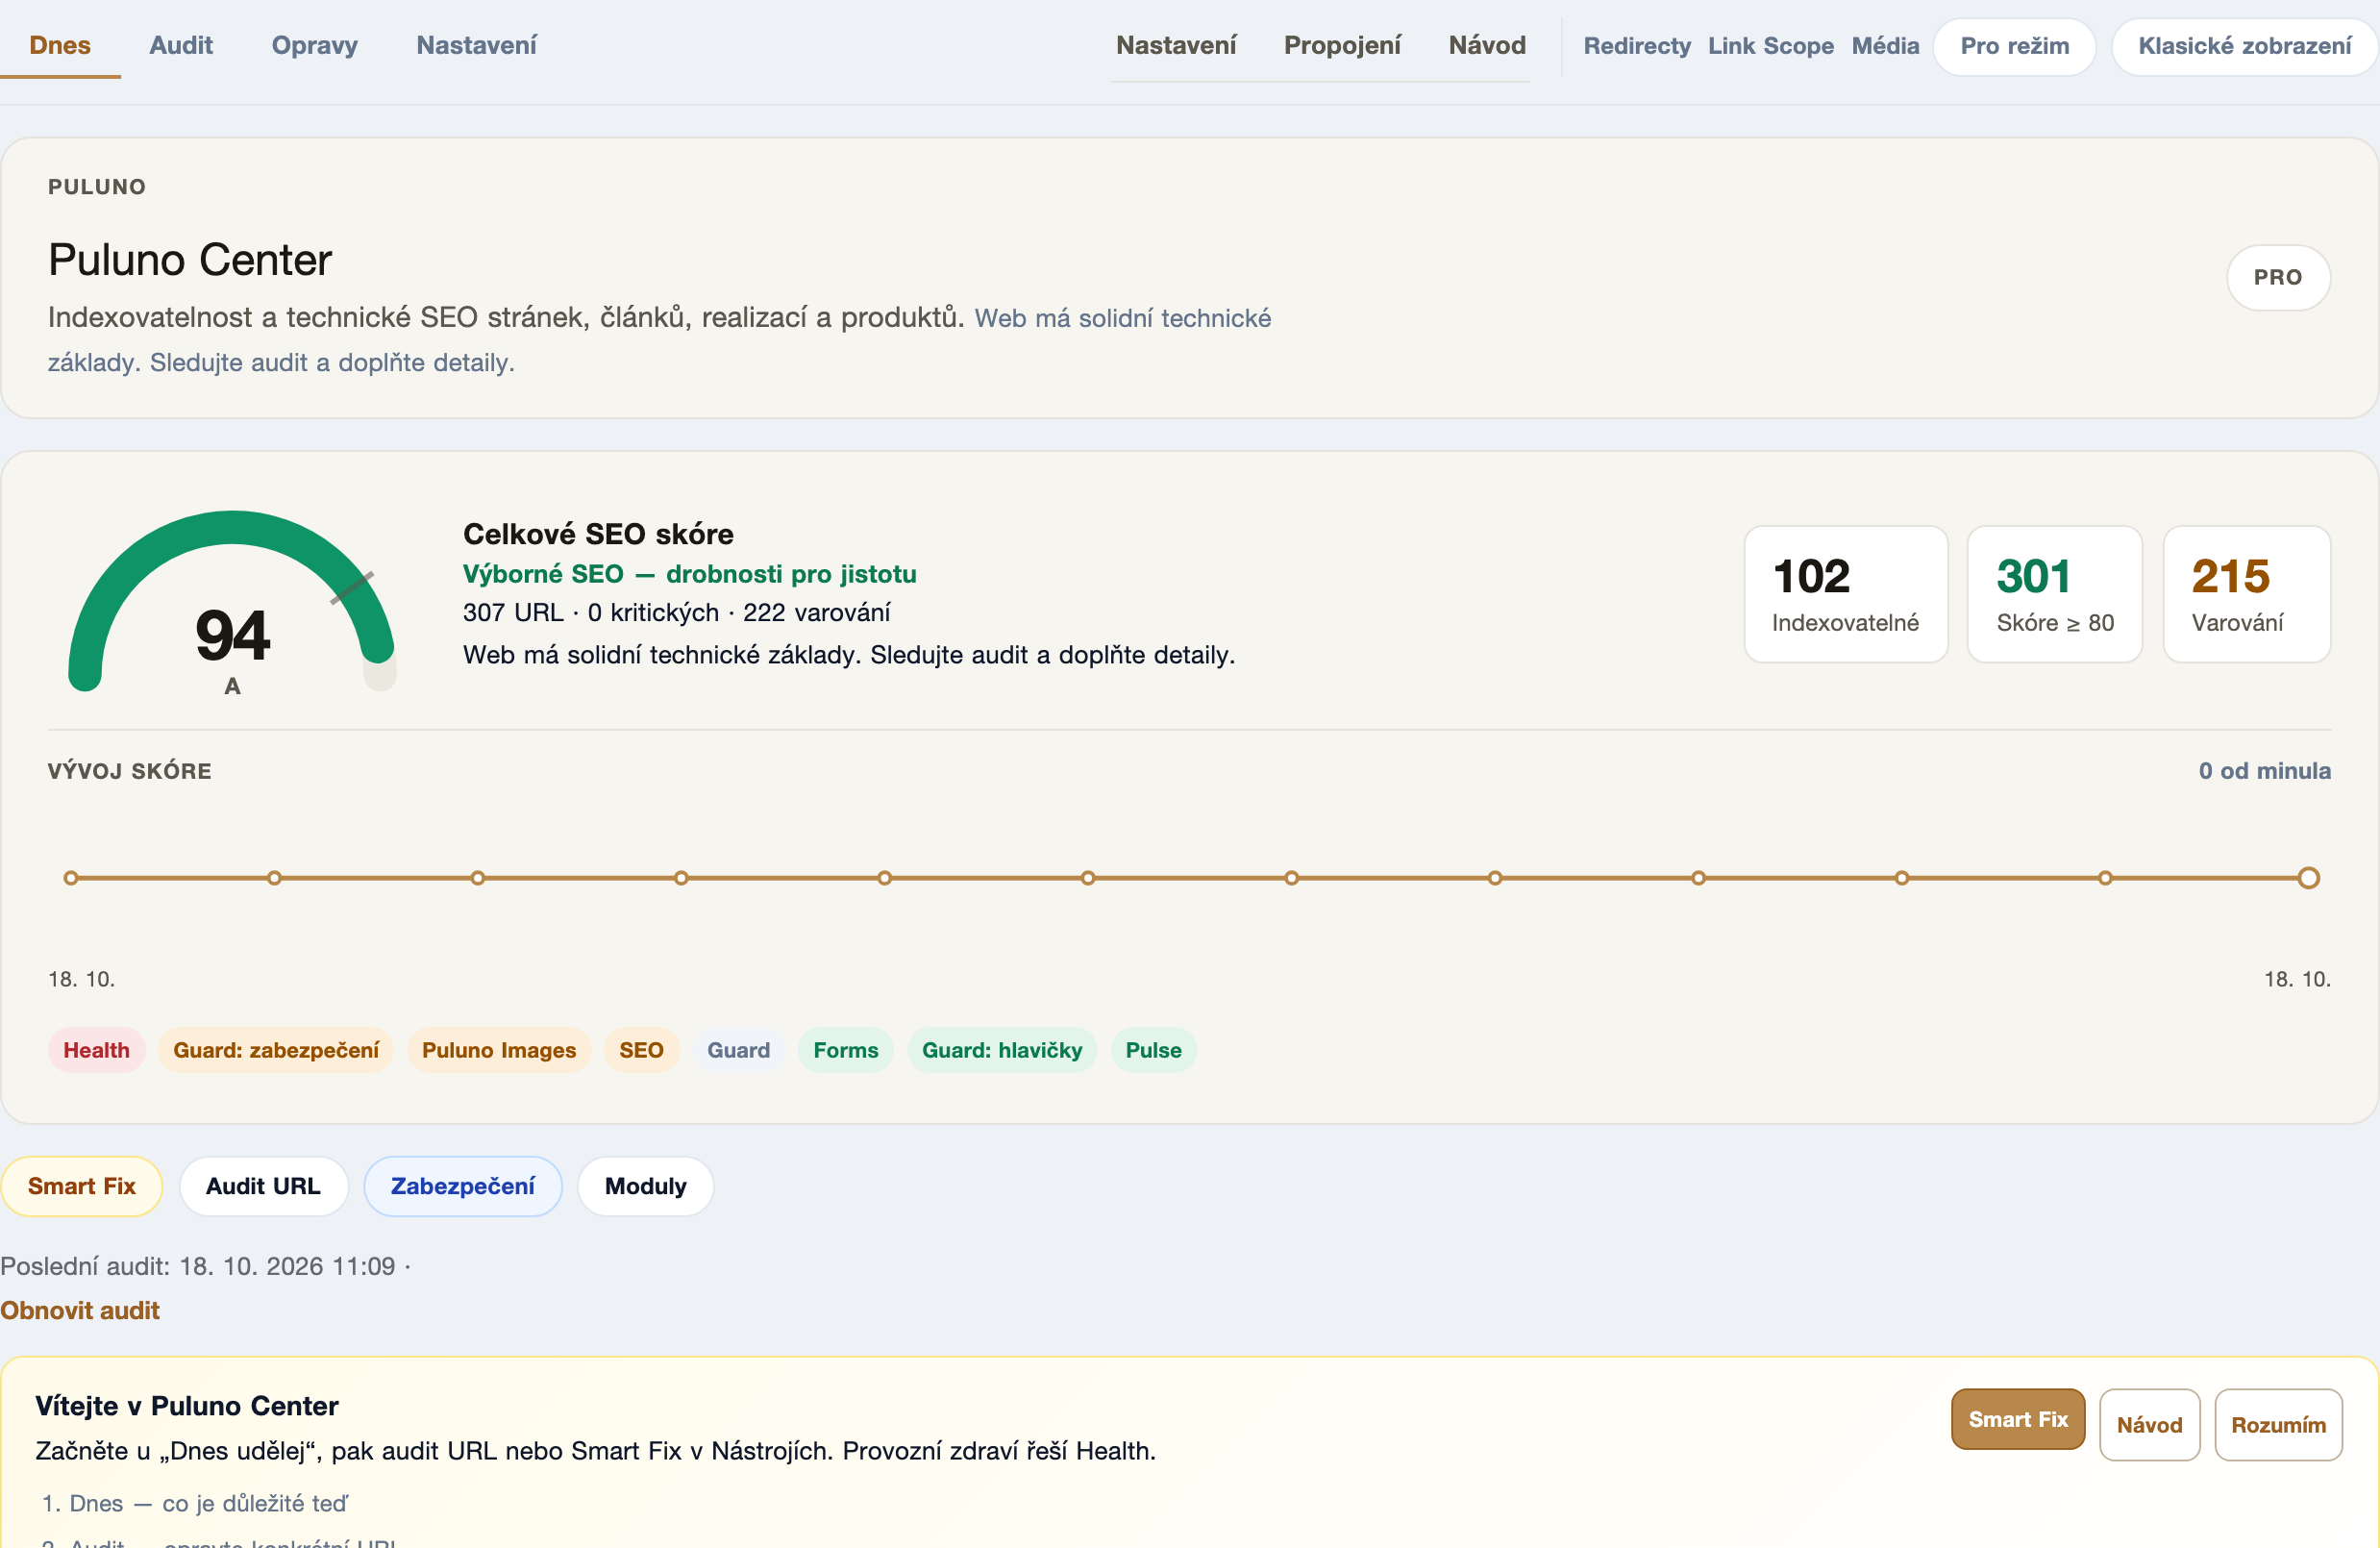Image resolution: width=2380 pixels, height=1548 pixels.
Task: Click the Návod button in welcome box
Action: pos(2150,1425)
